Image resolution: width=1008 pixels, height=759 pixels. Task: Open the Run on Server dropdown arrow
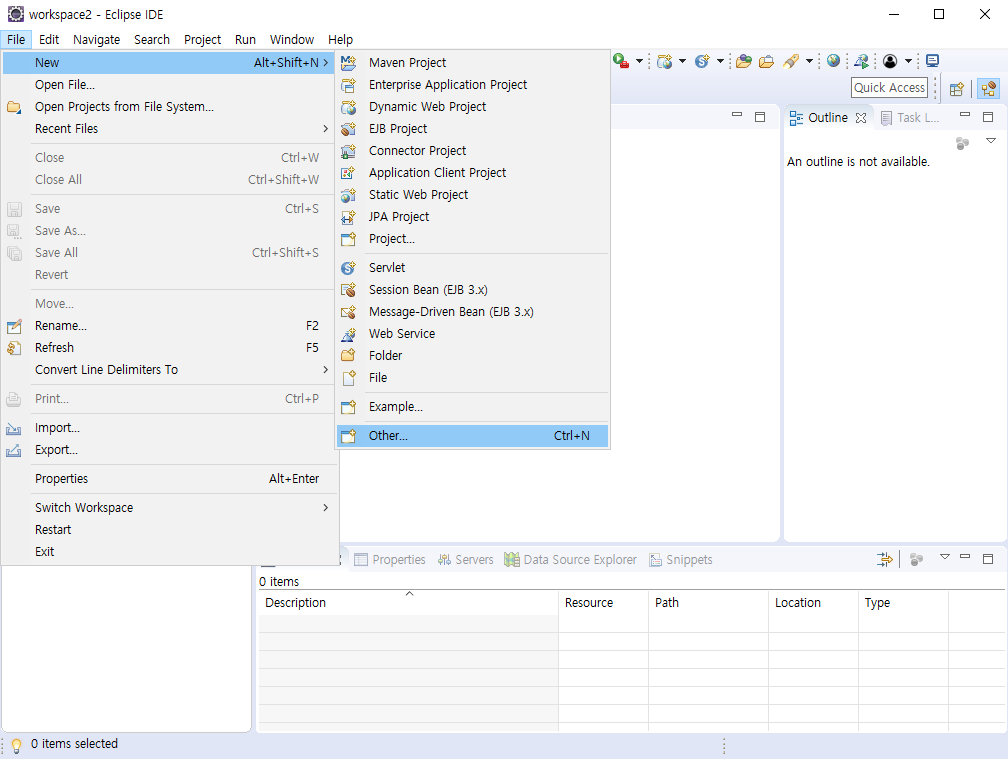639,61
